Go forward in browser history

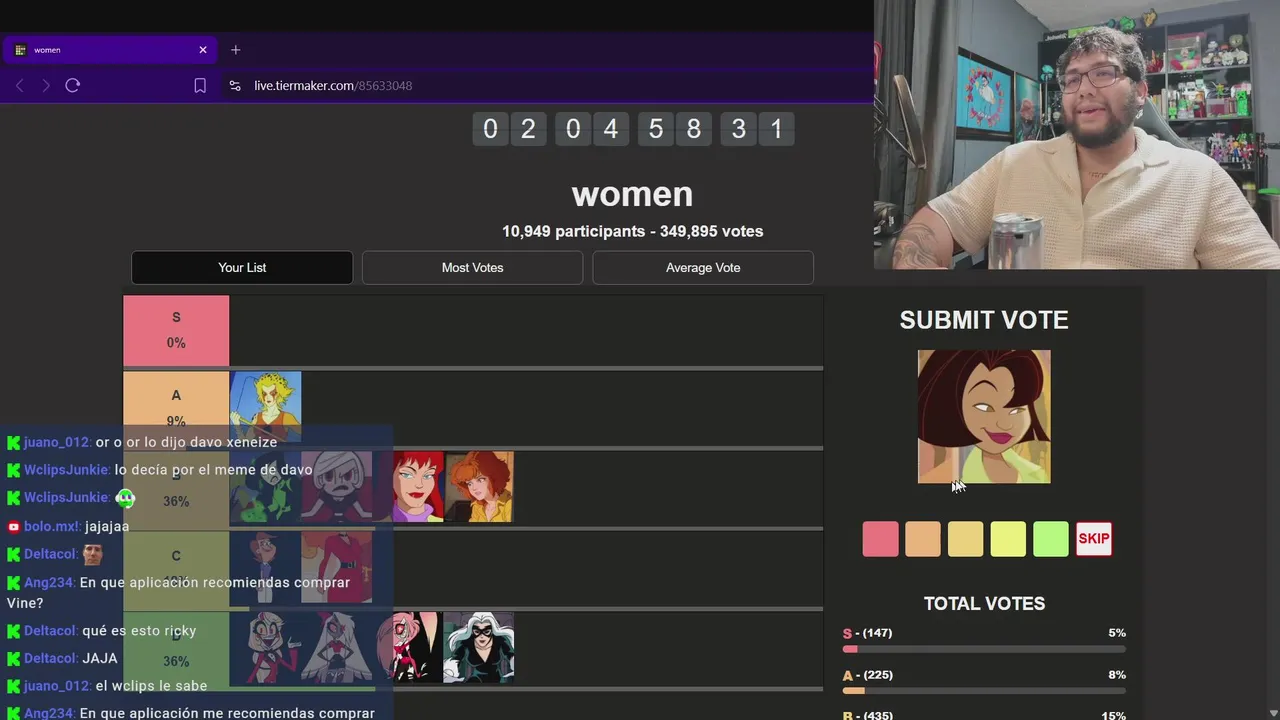(x=46, y=86)
